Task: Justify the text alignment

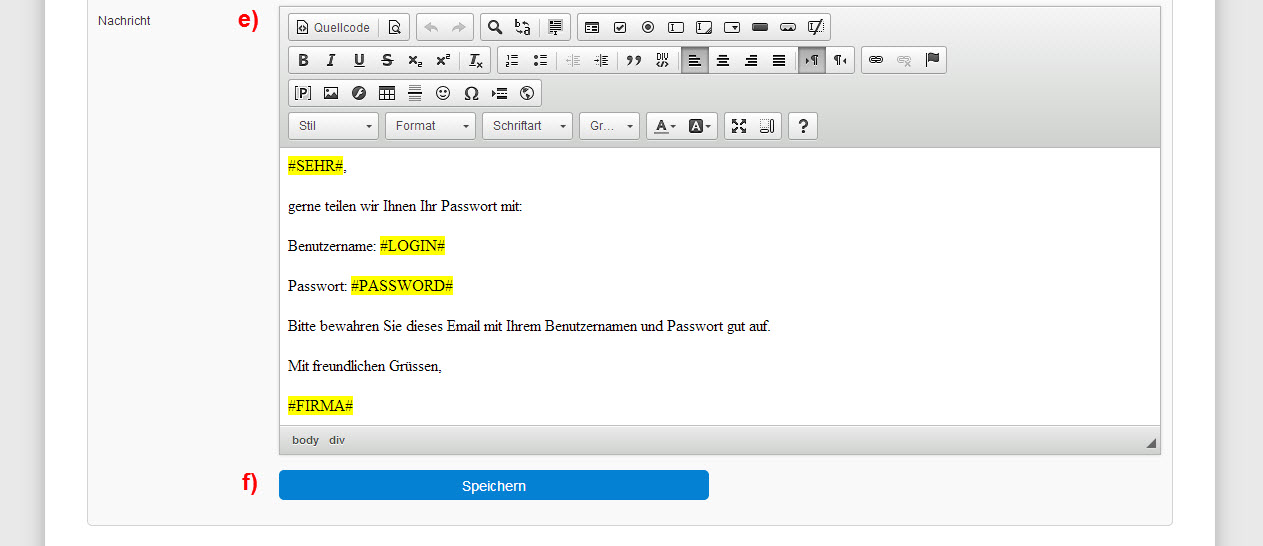Action: 779,60
